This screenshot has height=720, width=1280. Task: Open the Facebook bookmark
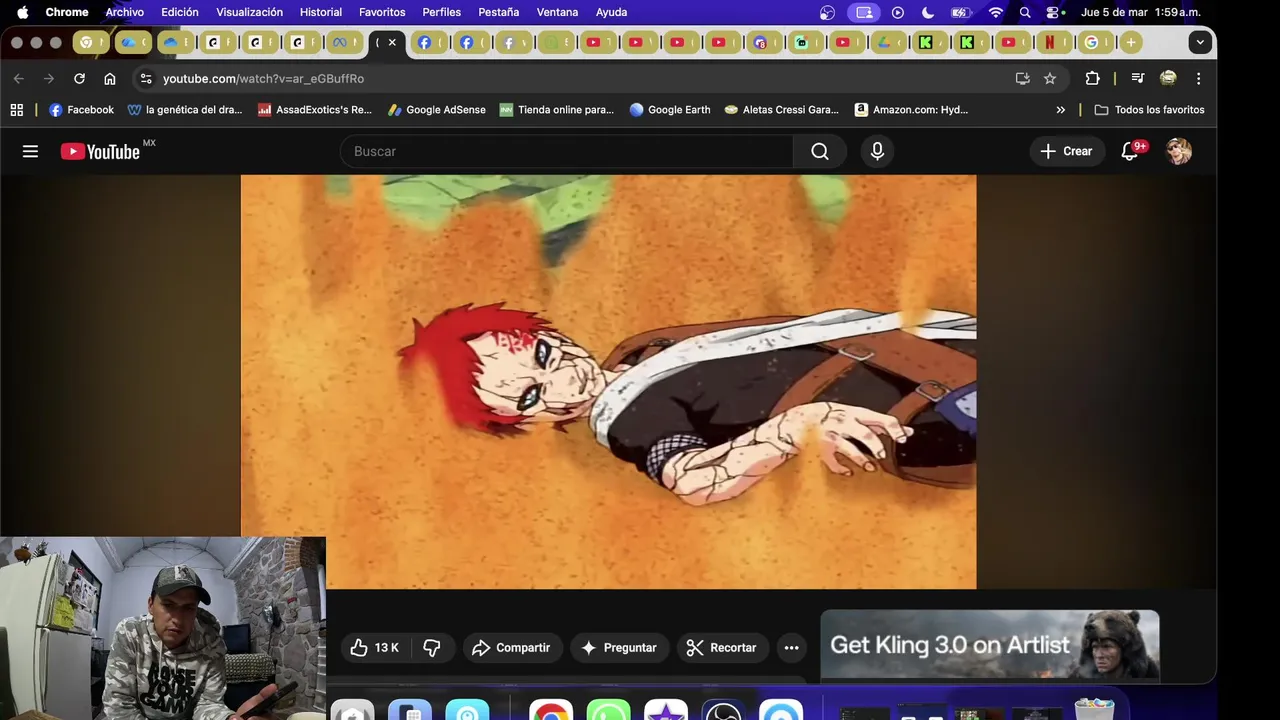tap(81, 110)
